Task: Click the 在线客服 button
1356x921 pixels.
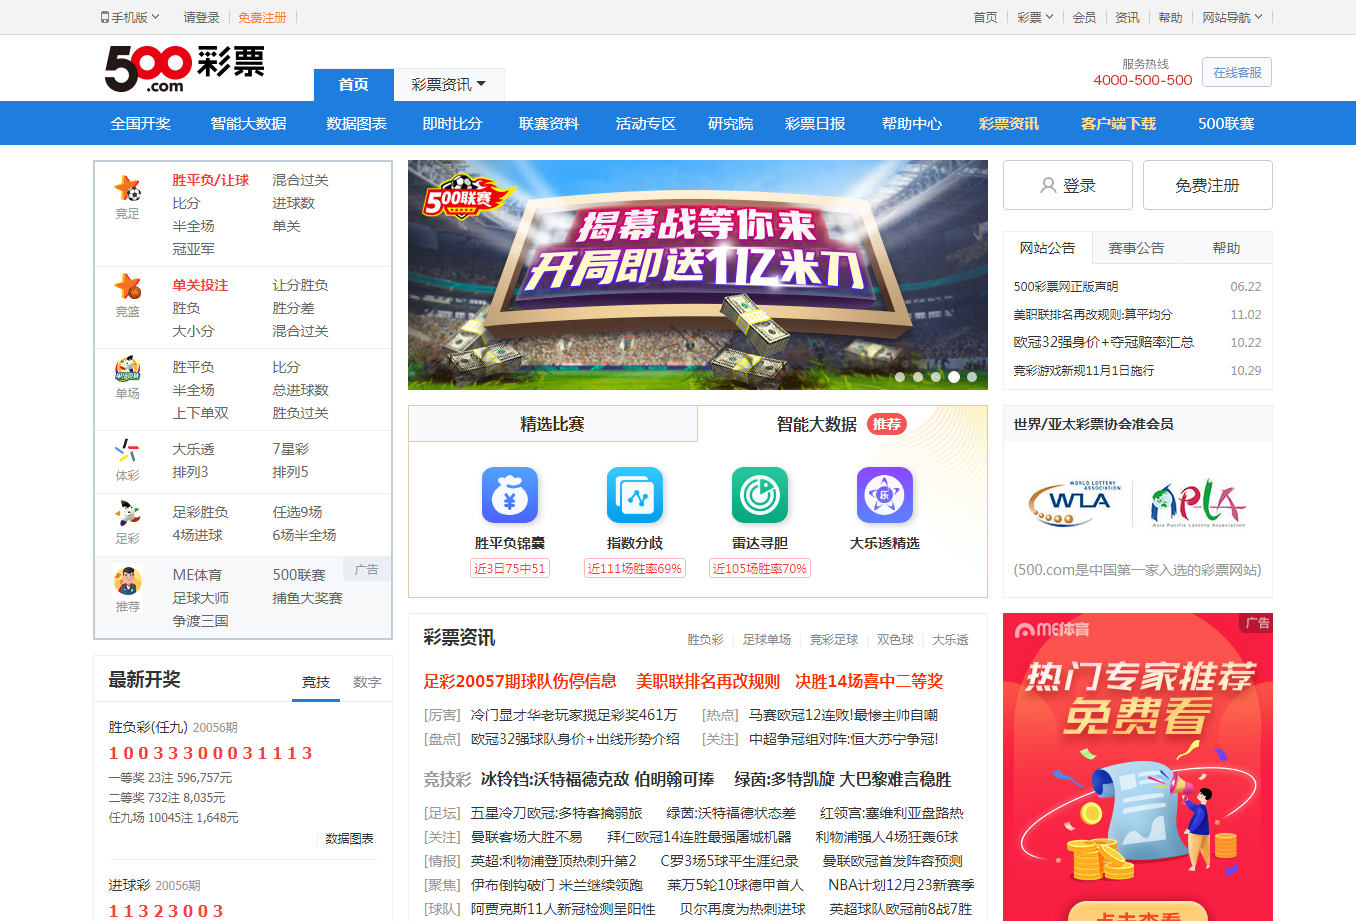Action: tap(1237, 72)
